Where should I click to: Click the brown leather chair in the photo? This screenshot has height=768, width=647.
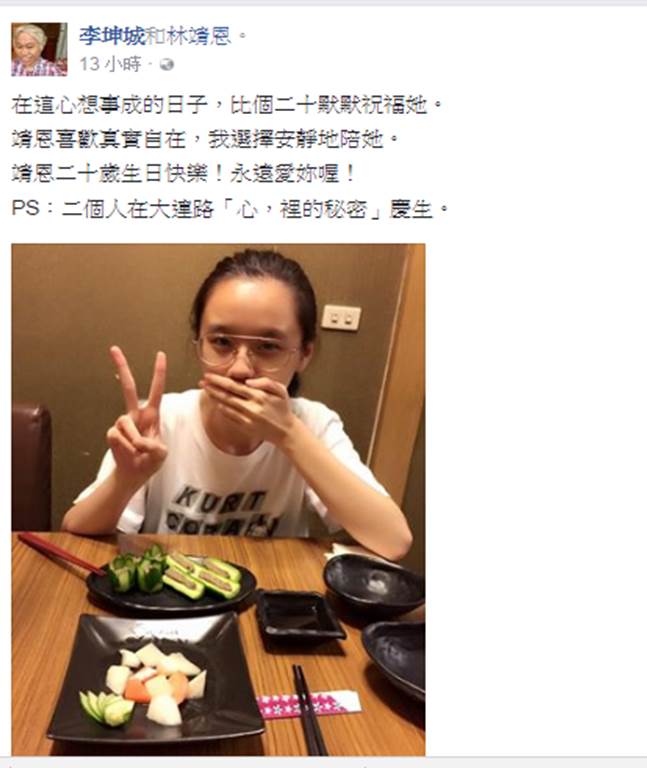point(31,466)
